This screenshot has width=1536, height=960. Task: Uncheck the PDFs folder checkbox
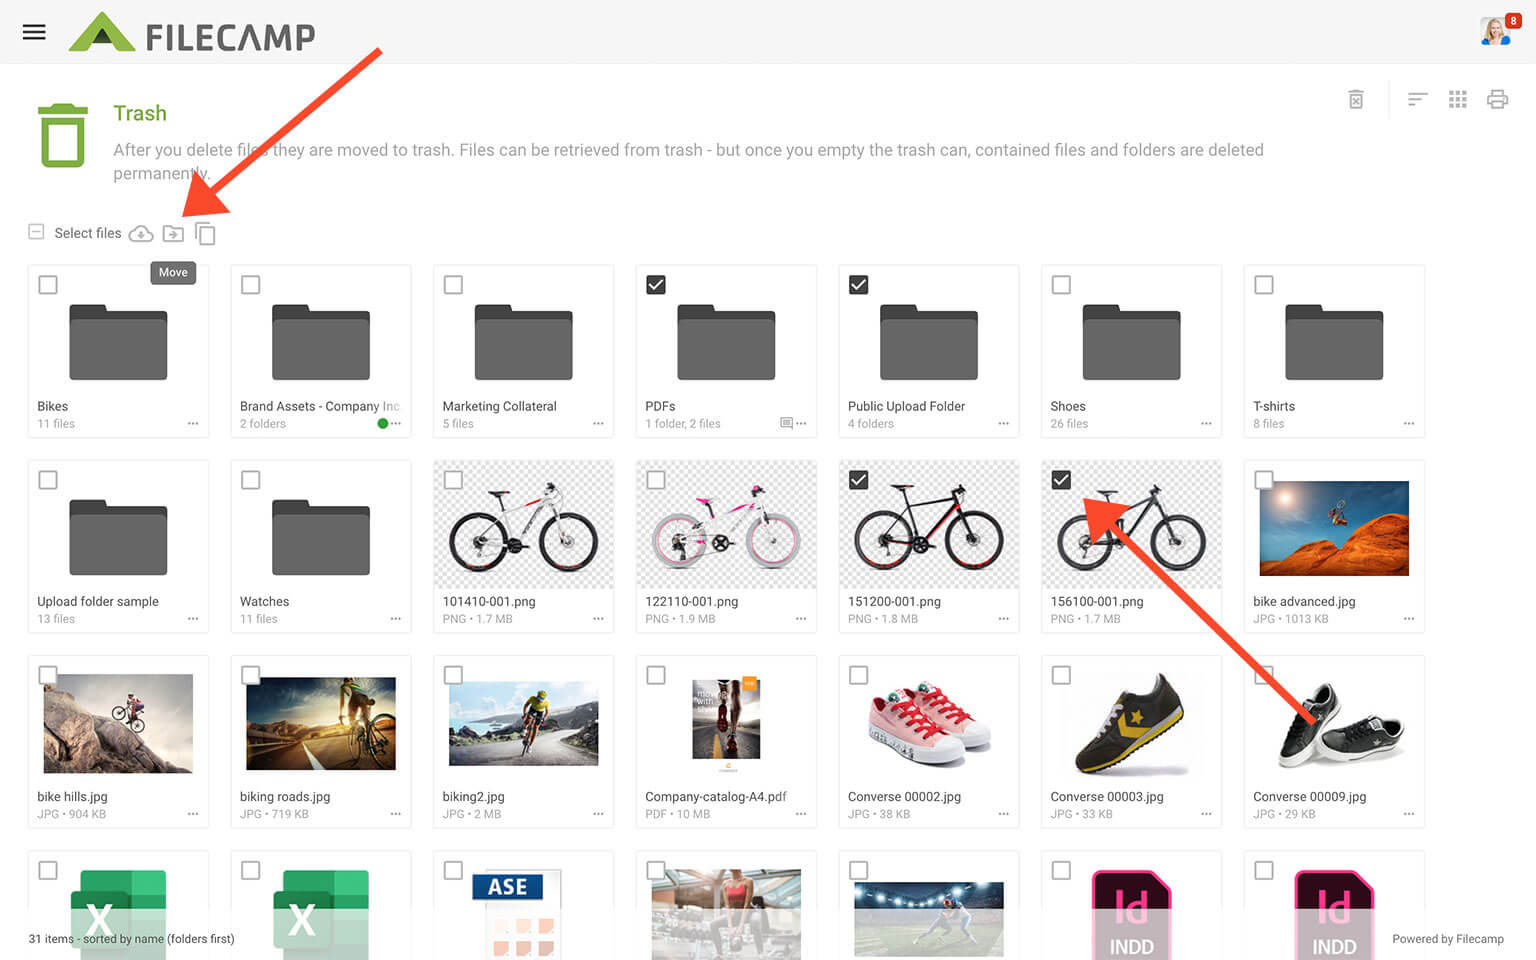656,285
